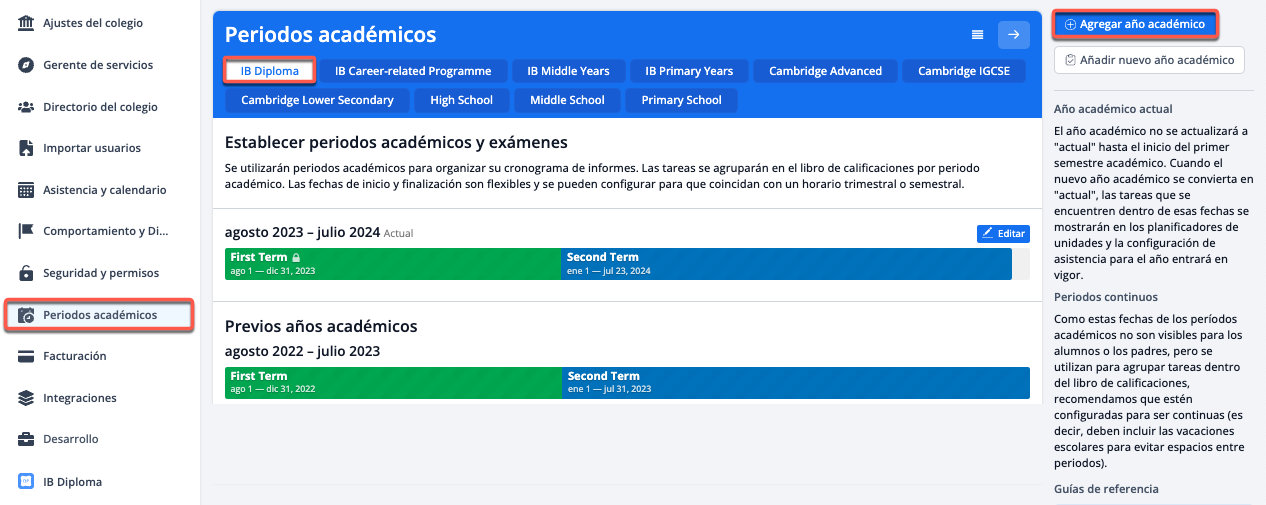Click the Integraciones layers icon

27,398
